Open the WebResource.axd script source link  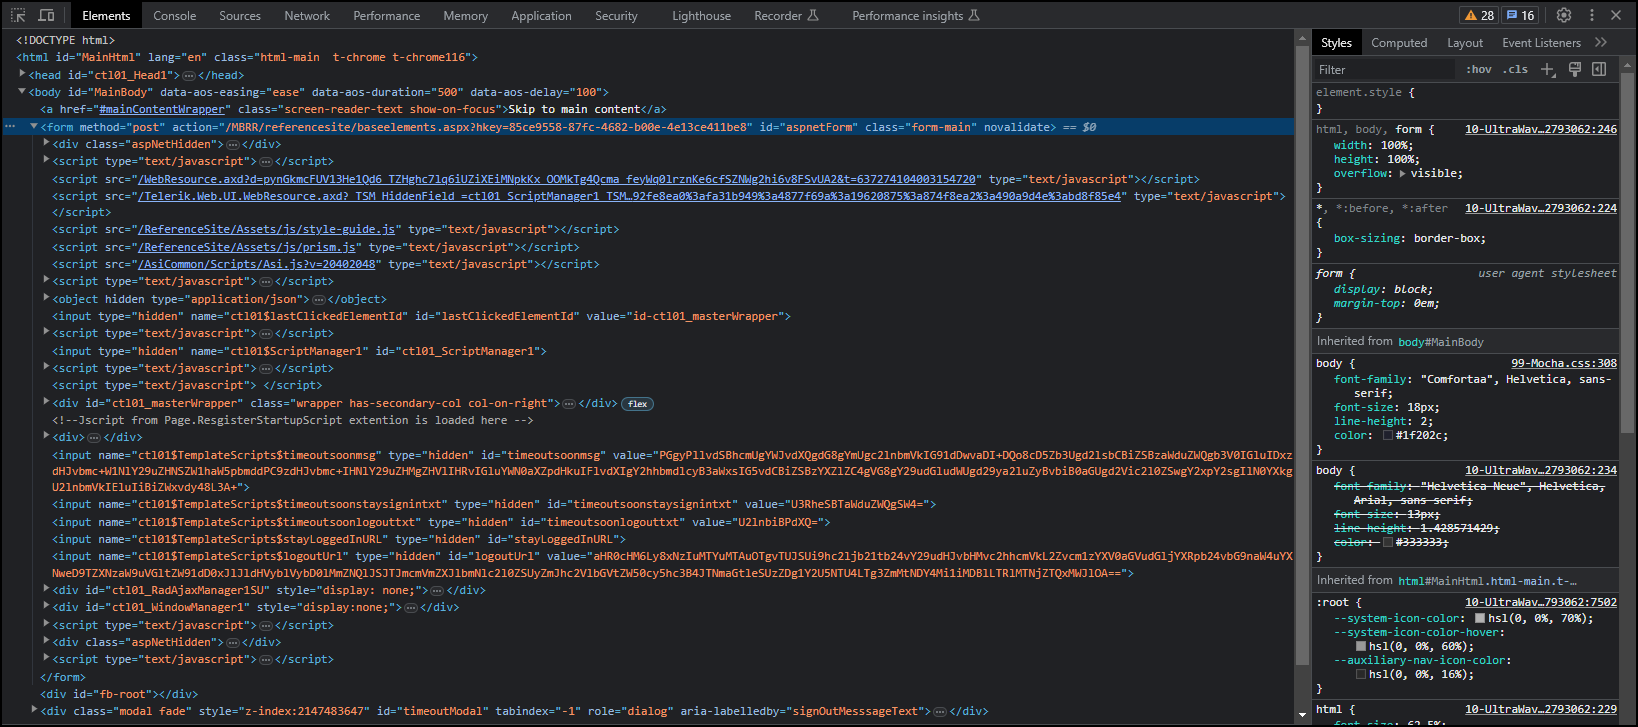557,179
